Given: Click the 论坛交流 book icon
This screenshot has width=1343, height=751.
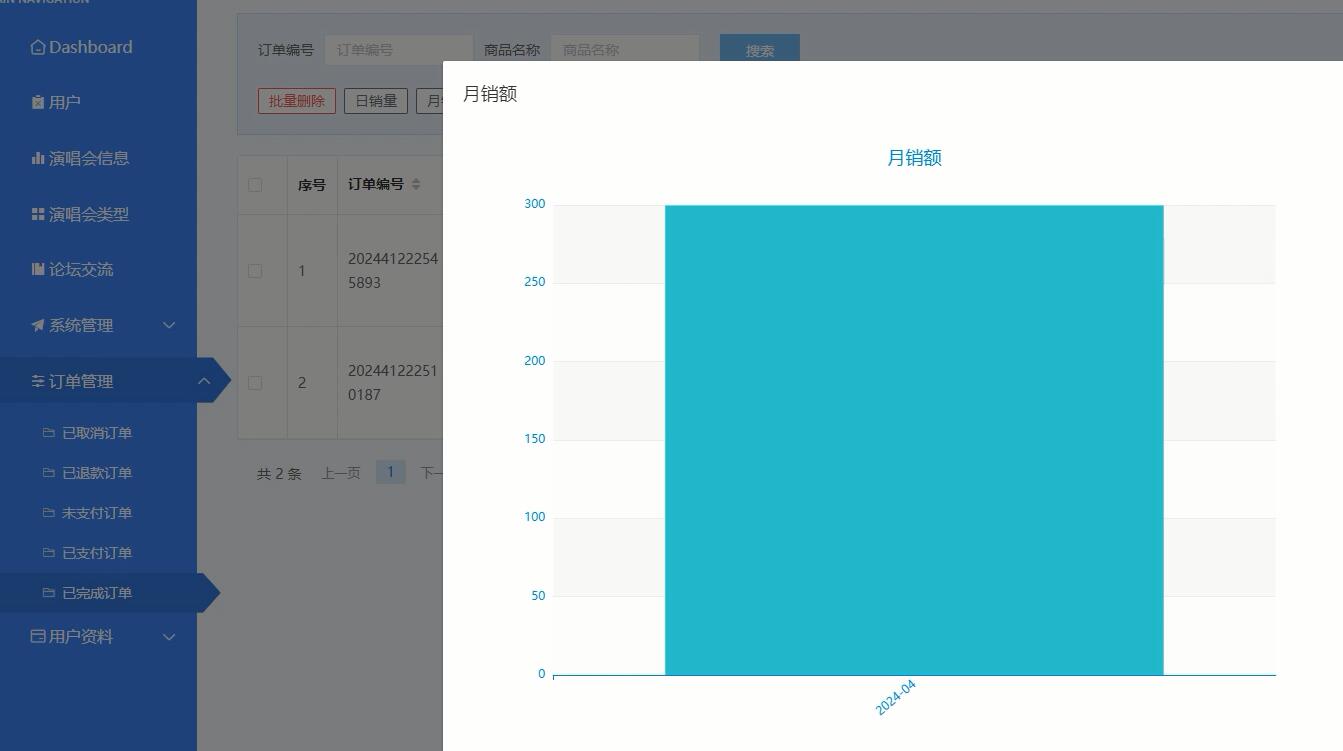Looking at the screenshot, I should pos(38,269).
